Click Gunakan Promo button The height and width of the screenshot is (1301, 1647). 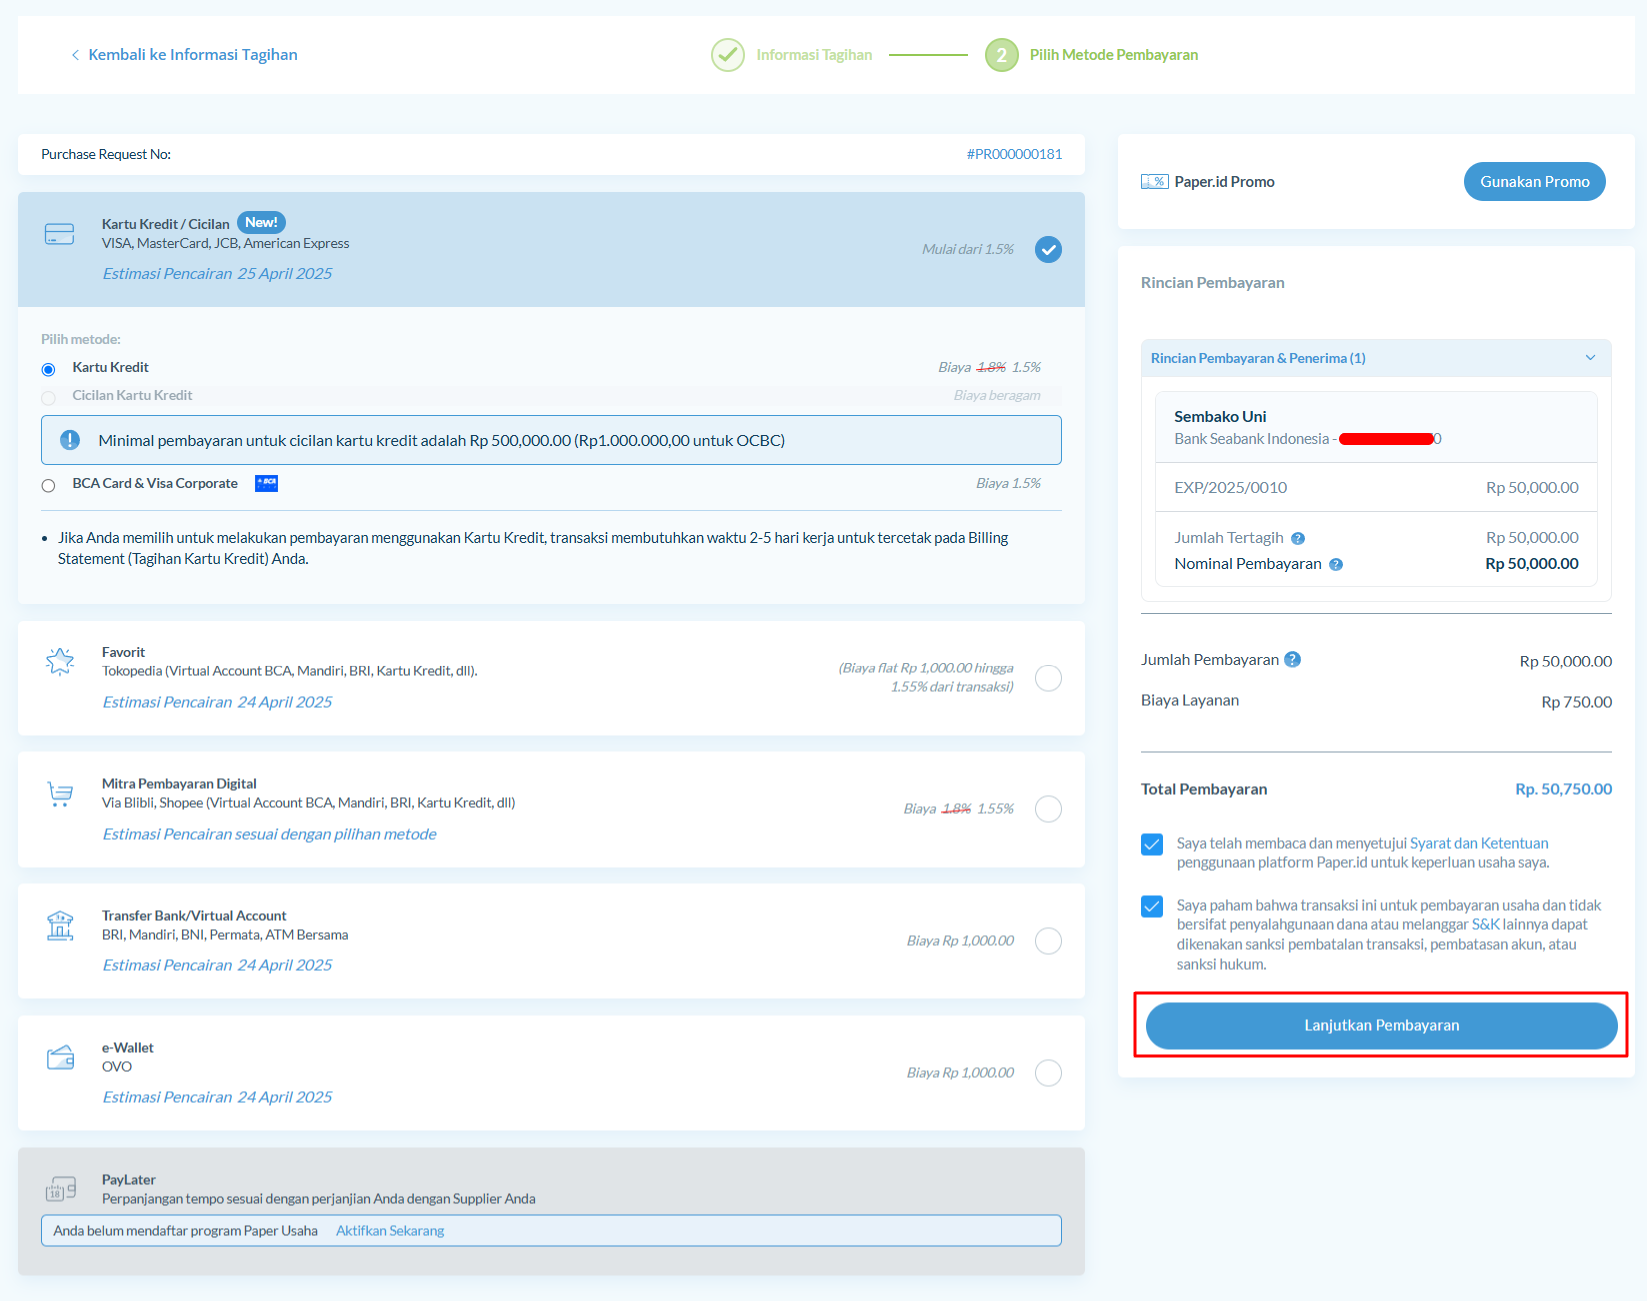click(1534, 182)
